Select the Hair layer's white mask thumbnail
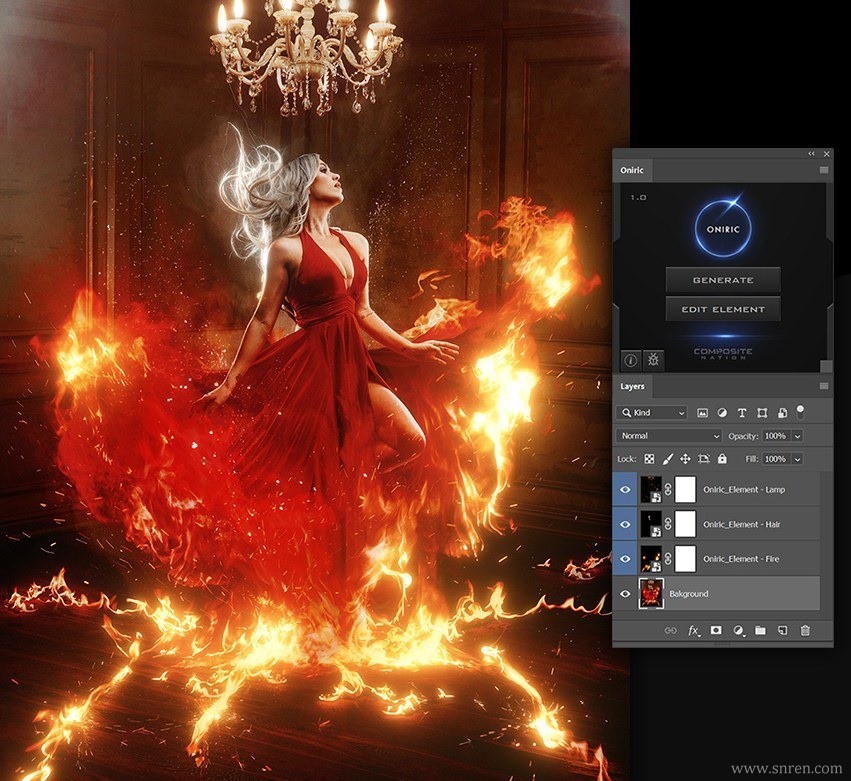The image size is (851, 781). 685,524
